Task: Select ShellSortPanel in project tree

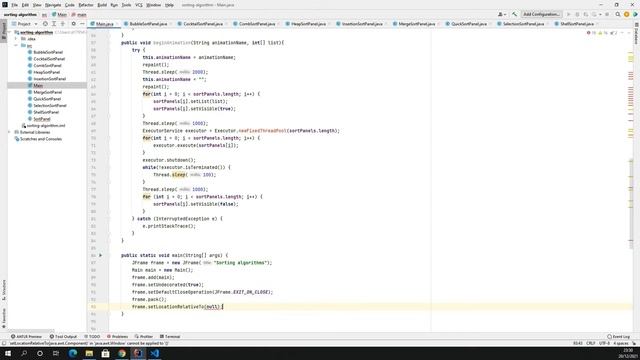Action: (x=46, y=112)
